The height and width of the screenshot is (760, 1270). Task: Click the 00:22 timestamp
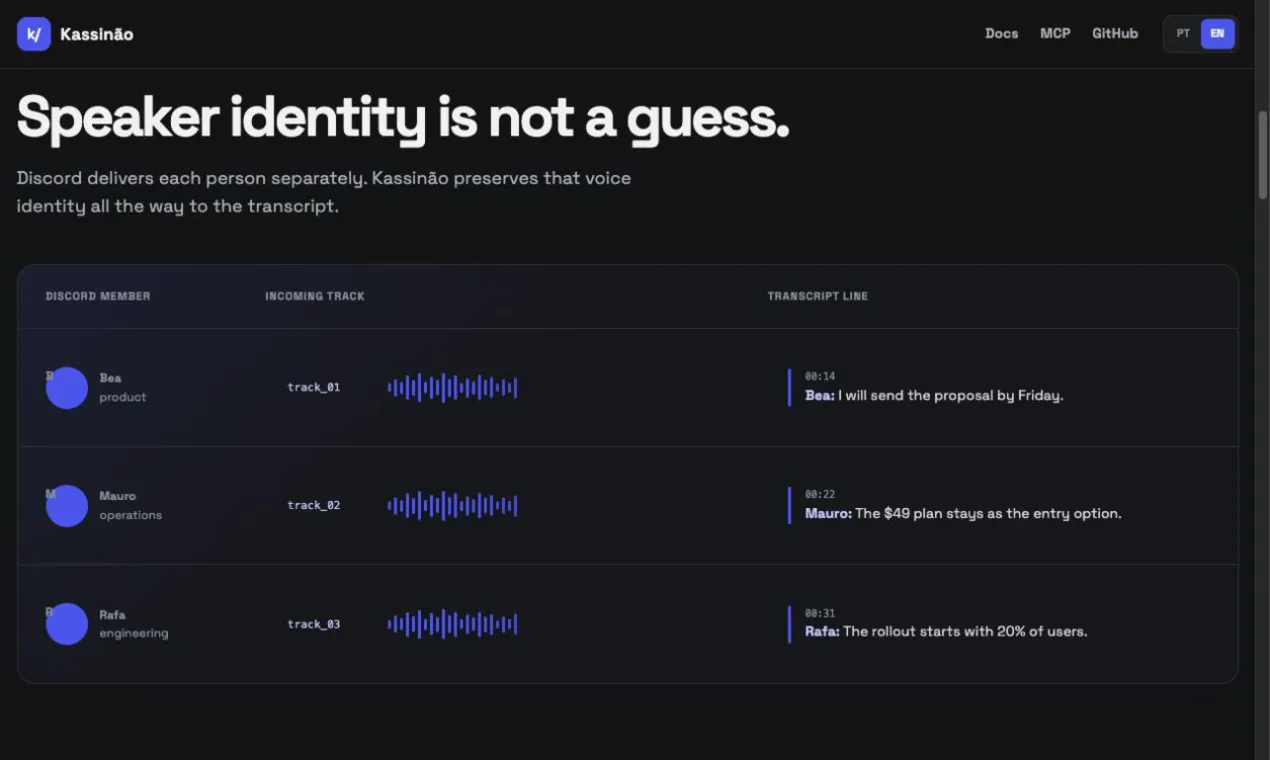(x=820, y=494)
